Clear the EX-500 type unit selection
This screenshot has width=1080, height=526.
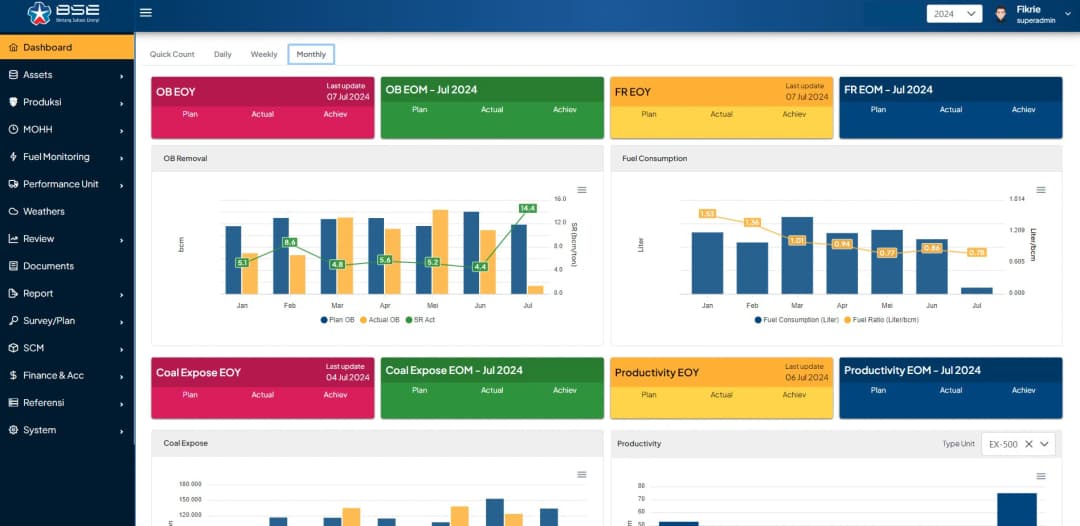pyautogui.click(x=1028, y=444)
